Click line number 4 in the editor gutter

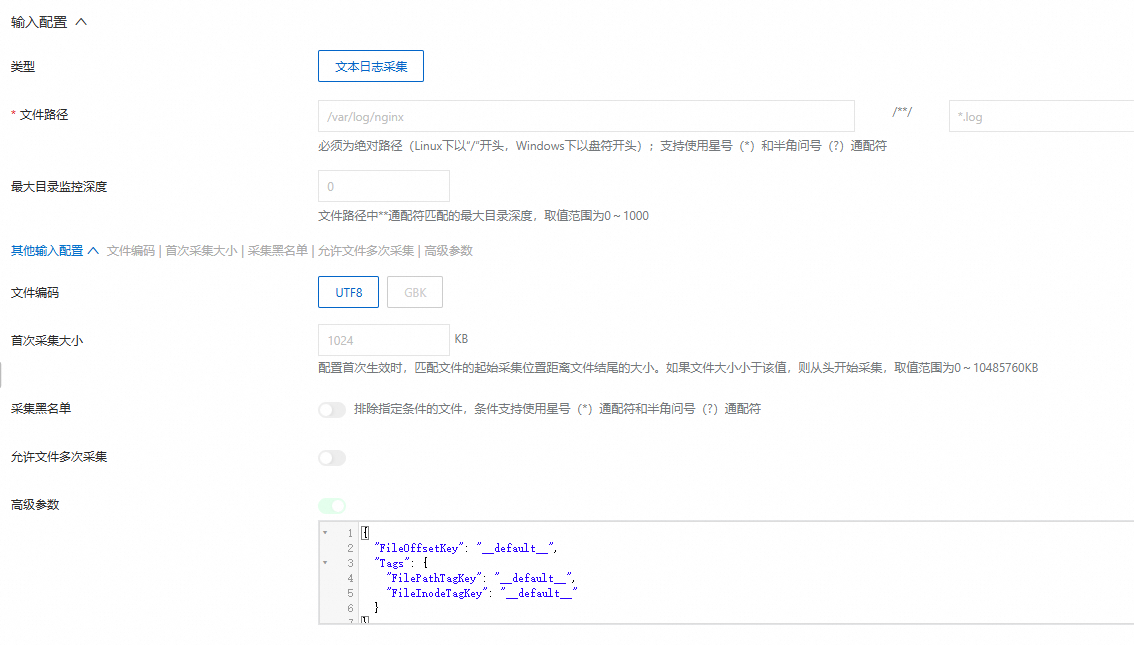pos(347,577)
